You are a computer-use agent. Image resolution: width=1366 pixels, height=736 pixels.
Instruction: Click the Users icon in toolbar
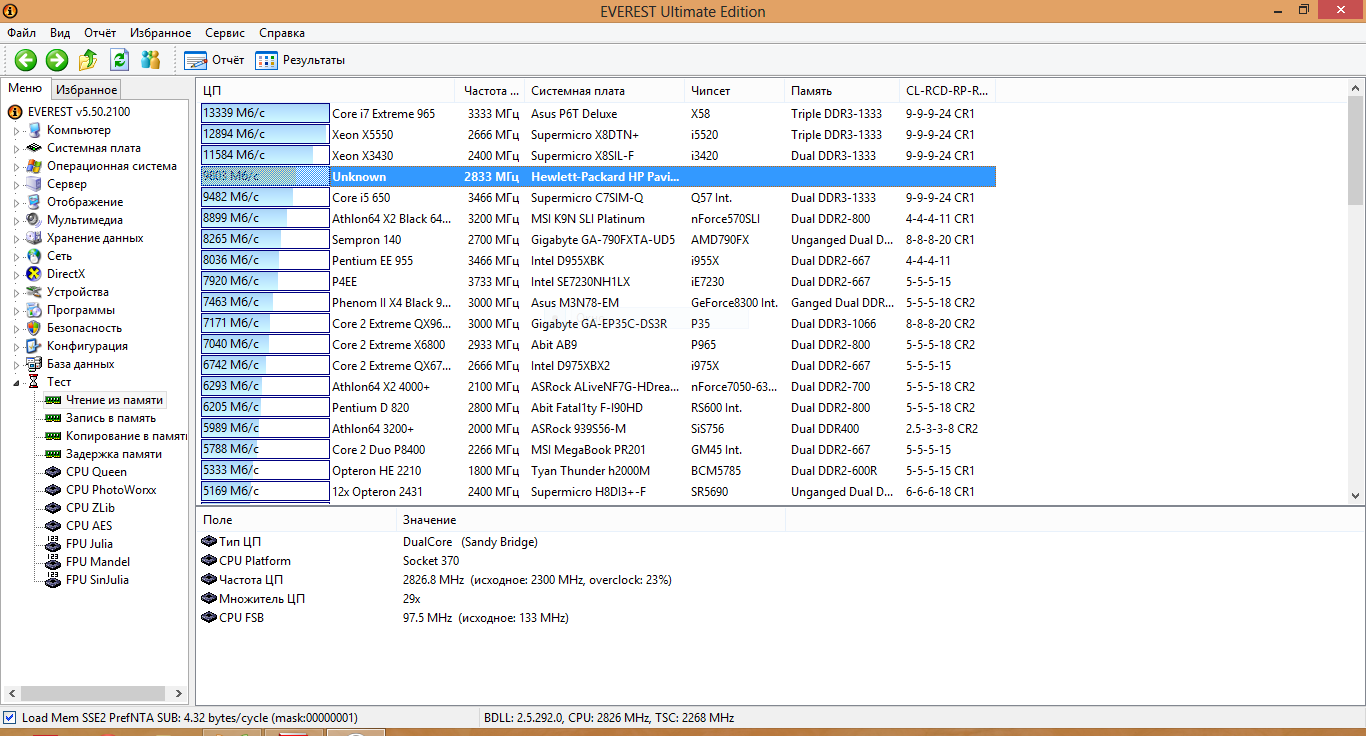coord(150,59)
